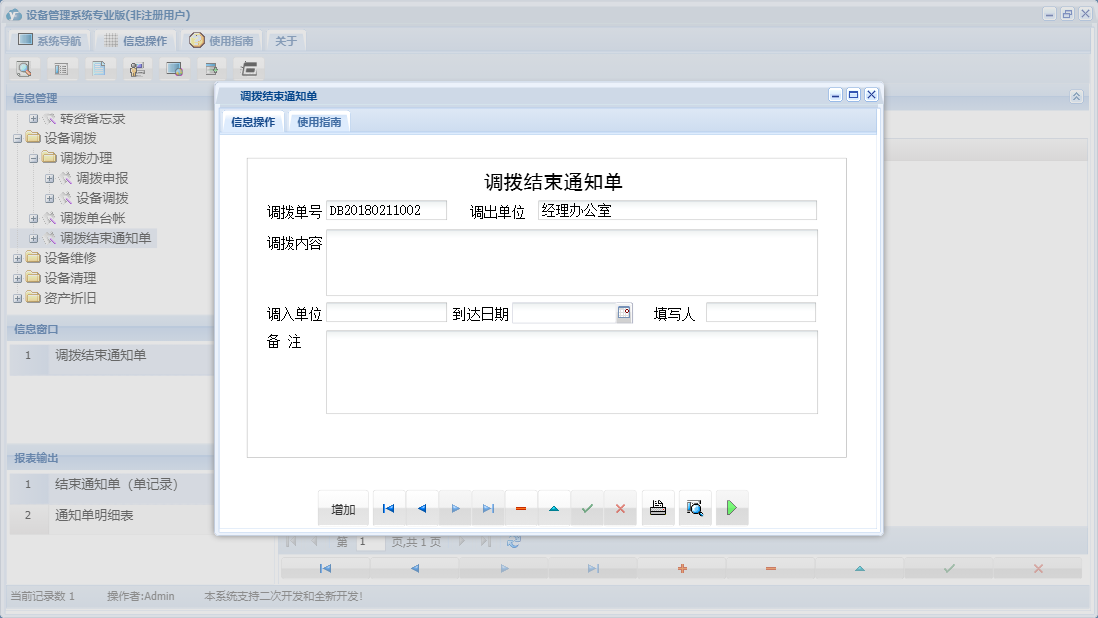Switch to the 使用指南 tab in dialog
This screenshot has height=618, width=1098.
pyautogui.click(x=319, y=121)
